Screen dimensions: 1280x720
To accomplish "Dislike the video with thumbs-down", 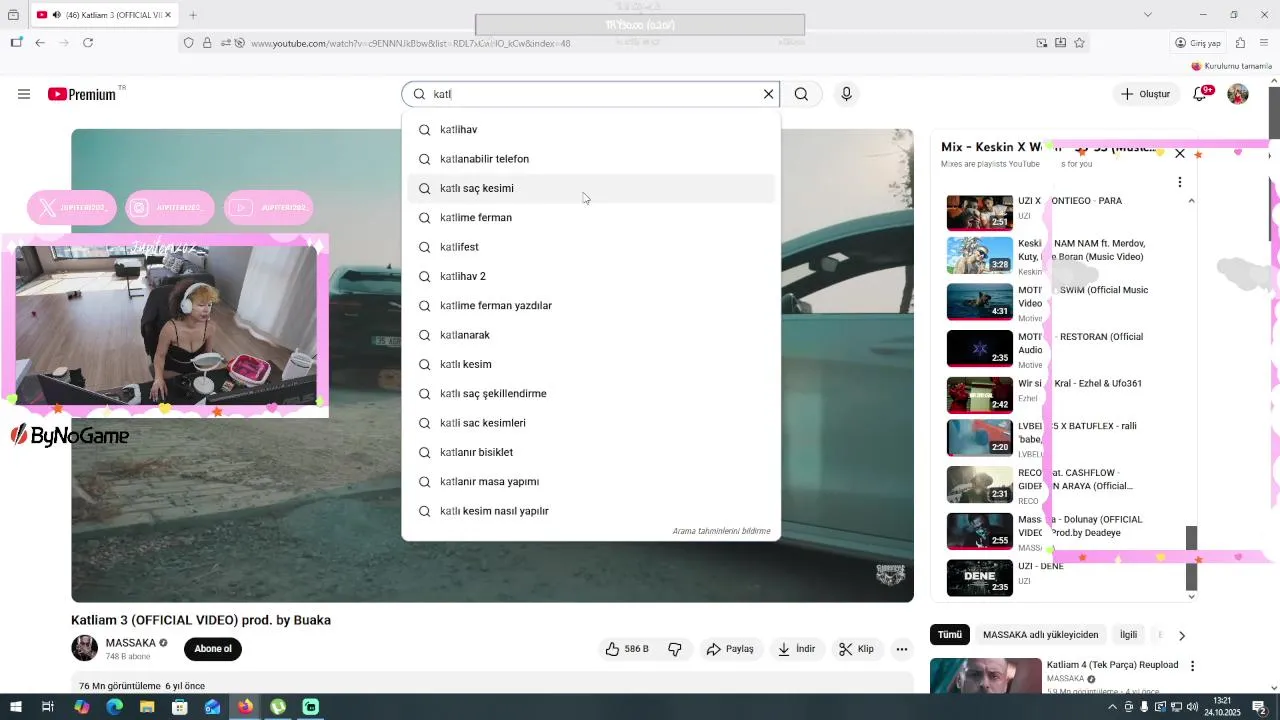I will [675, 649].
